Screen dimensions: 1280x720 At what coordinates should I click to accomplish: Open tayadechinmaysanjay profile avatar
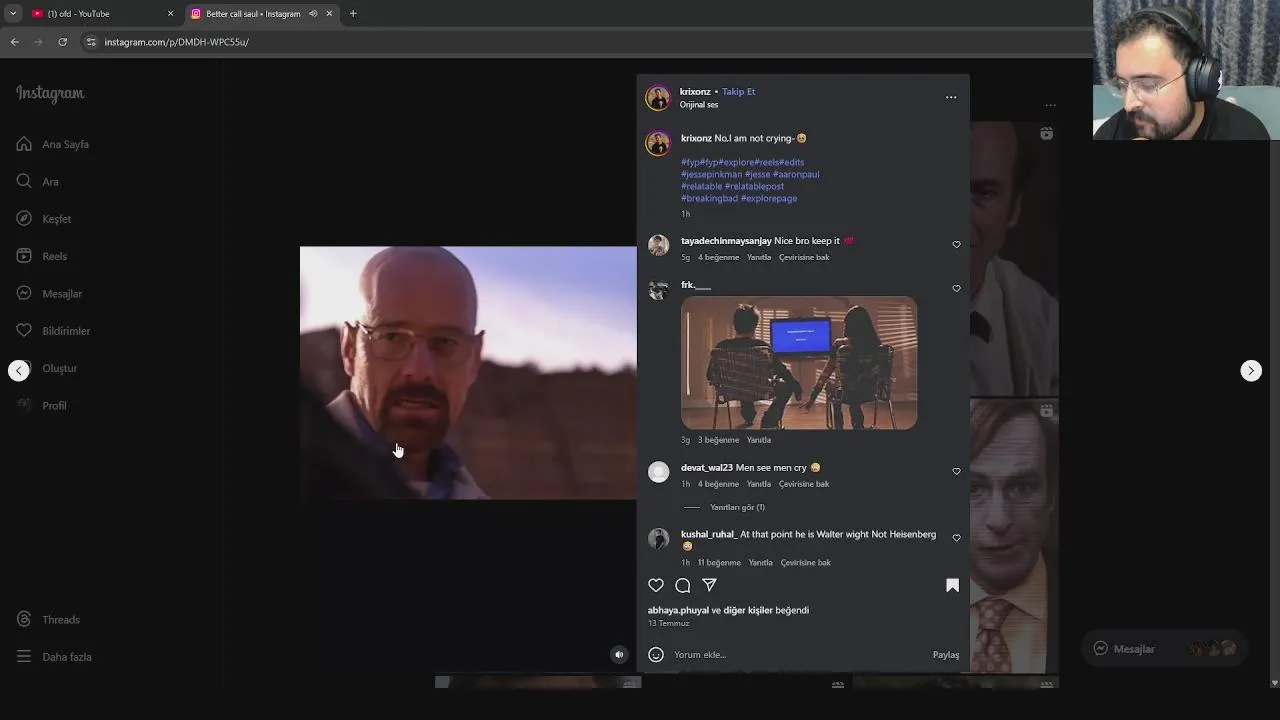click(658, 245)
